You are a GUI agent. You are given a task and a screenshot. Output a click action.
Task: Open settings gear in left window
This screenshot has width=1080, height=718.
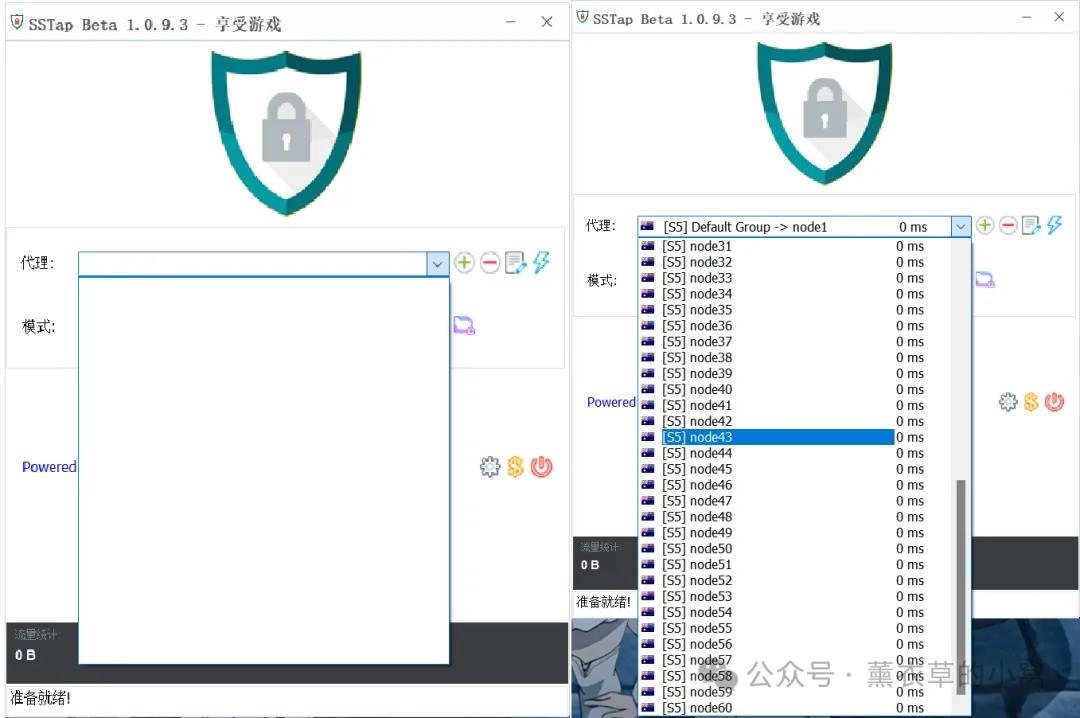coord(490,467)
